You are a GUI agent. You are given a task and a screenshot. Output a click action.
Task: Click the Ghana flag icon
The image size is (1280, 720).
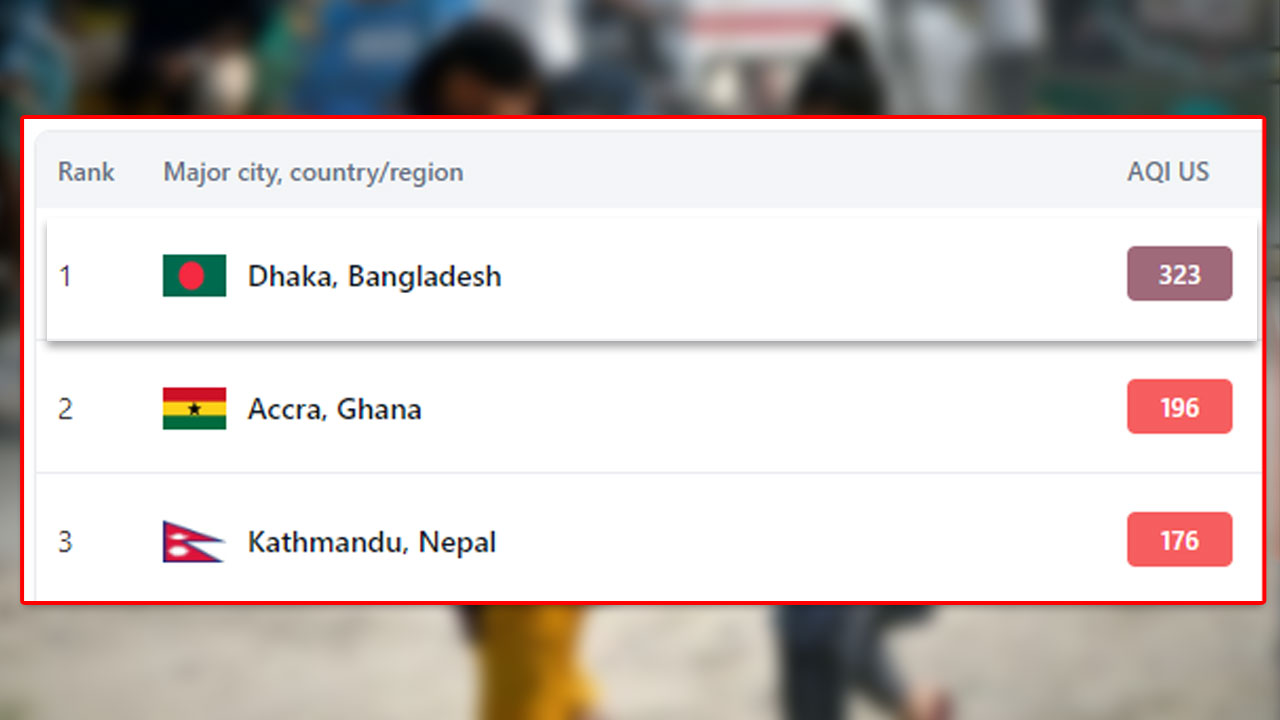point(194,408)
